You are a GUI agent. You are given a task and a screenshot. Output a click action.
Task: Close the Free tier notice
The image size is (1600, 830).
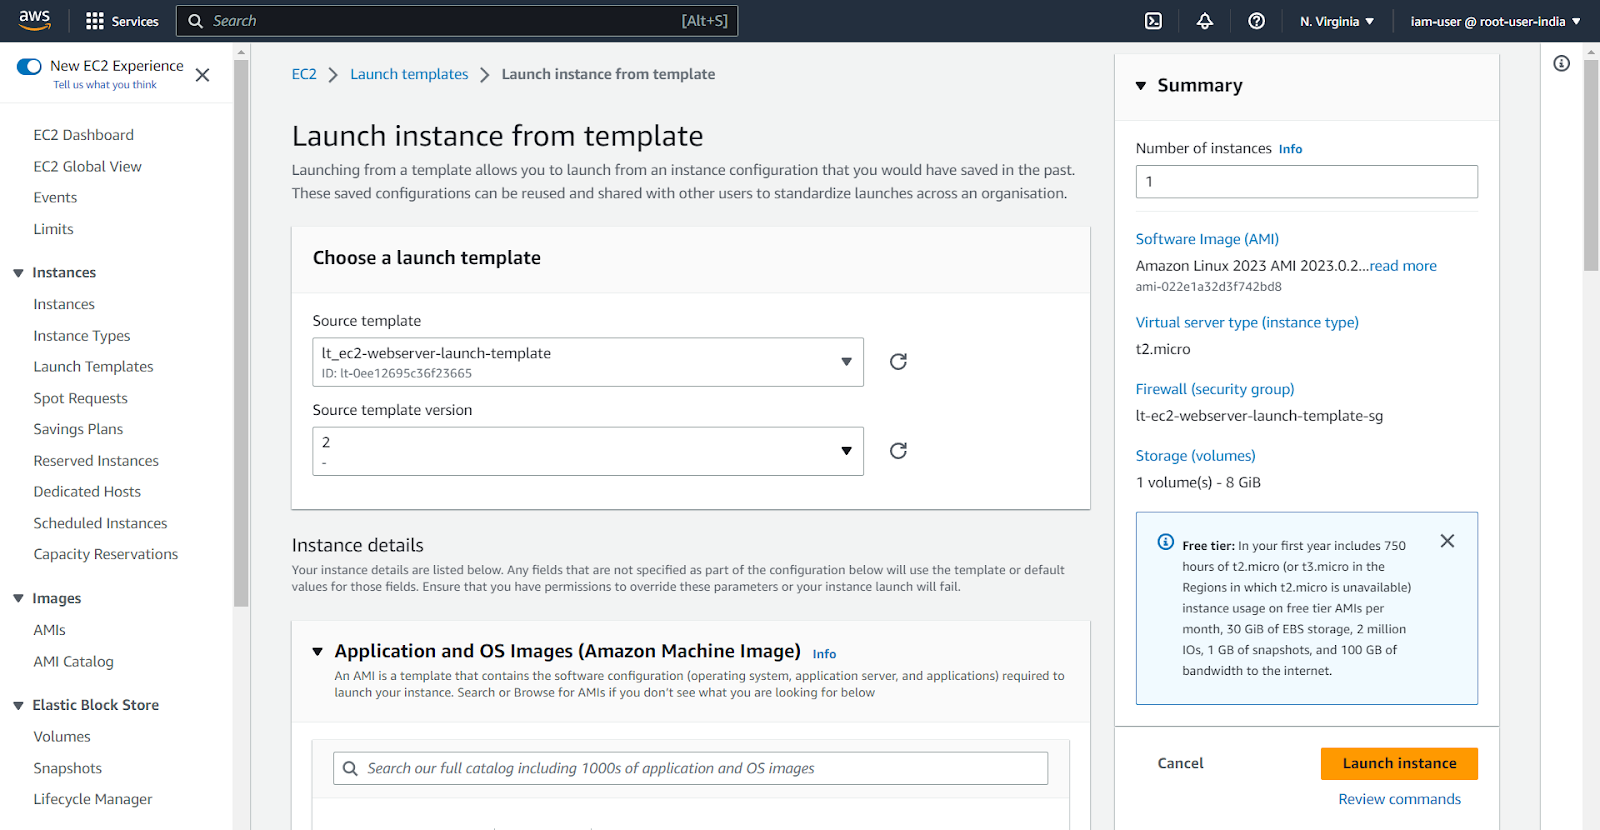click(x=1447, y=541)
